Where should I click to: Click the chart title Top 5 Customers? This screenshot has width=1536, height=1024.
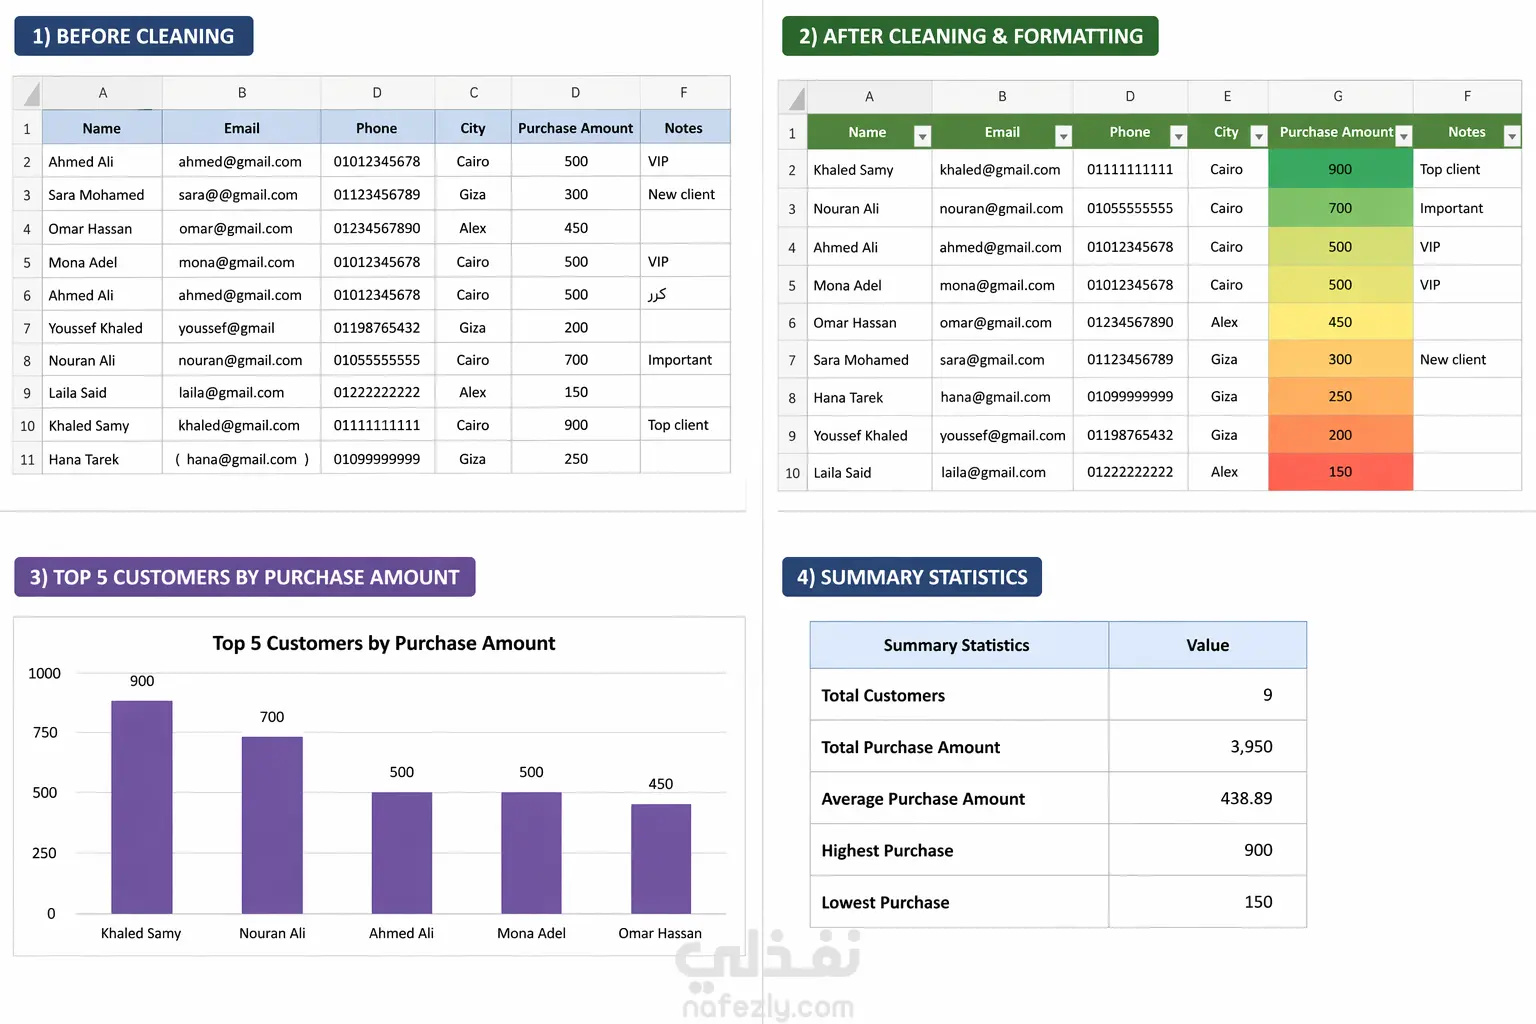(x=383, y=643)
